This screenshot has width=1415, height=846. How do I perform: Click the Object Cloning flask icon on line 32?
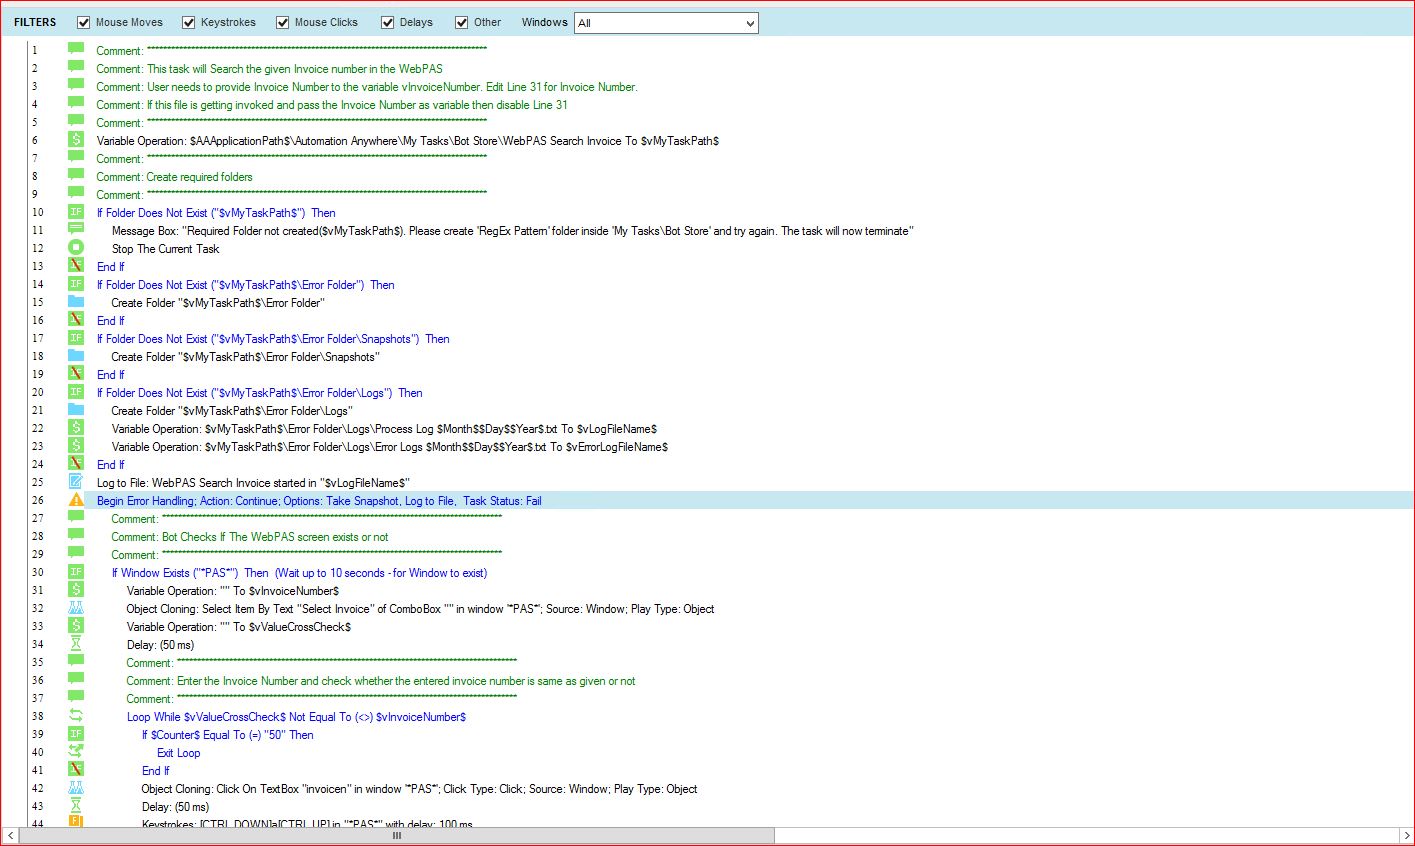(76, 608)
